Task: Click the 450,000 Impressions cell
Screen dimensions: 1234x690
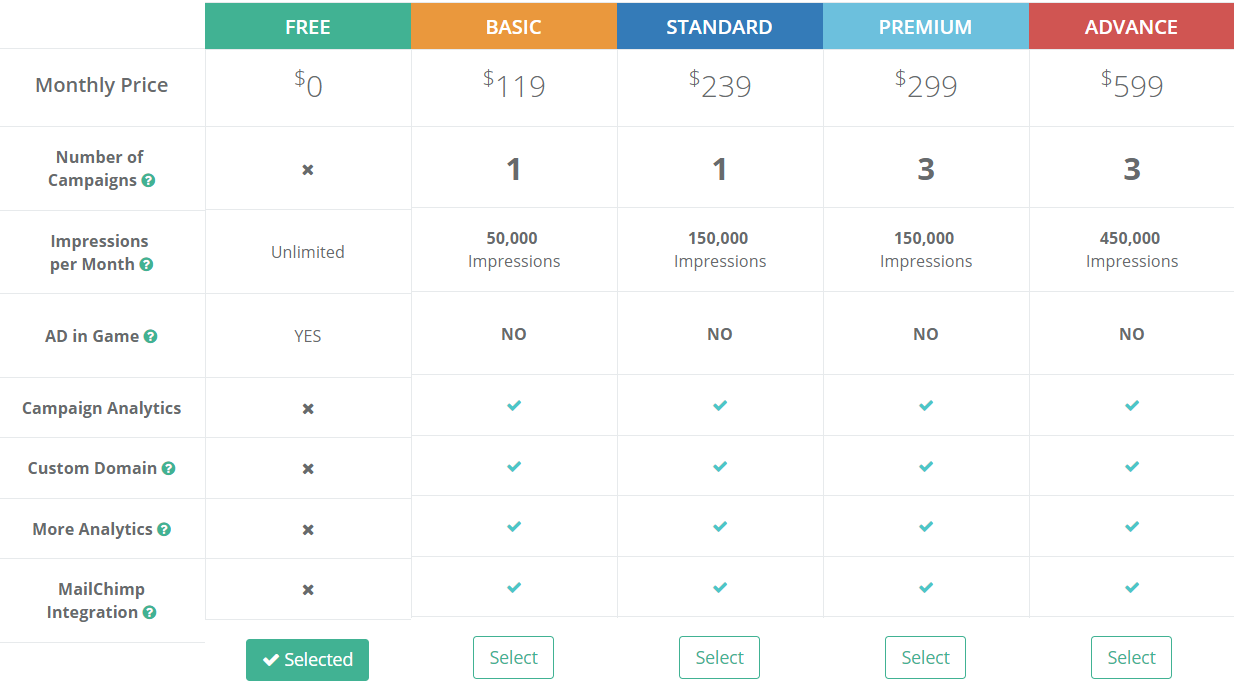Action: [1132, 250]
